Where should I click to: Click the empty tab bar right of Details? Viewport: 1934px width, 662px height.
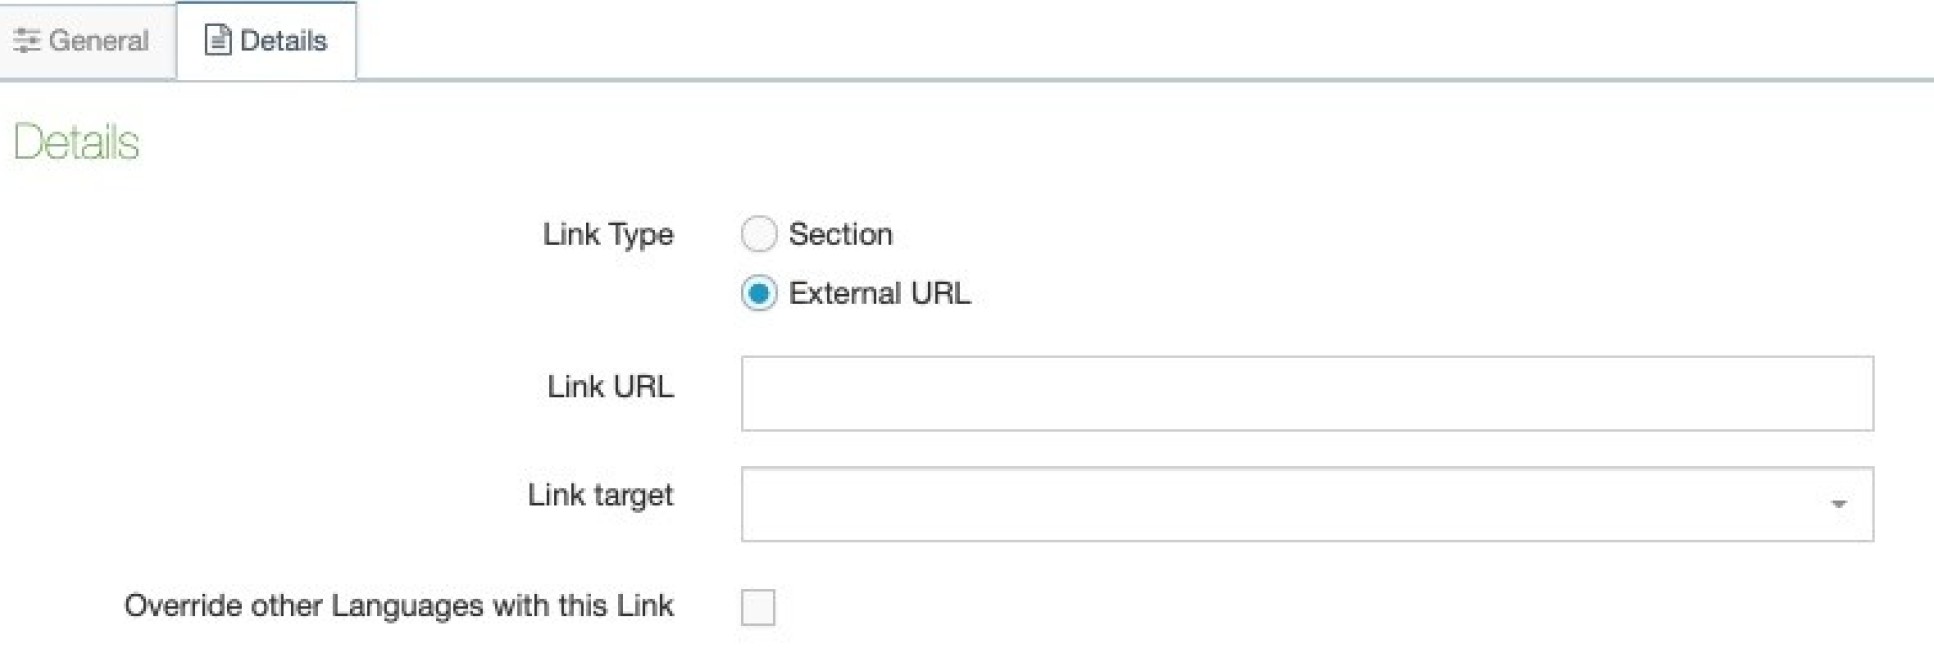(x=1100, y=40)
